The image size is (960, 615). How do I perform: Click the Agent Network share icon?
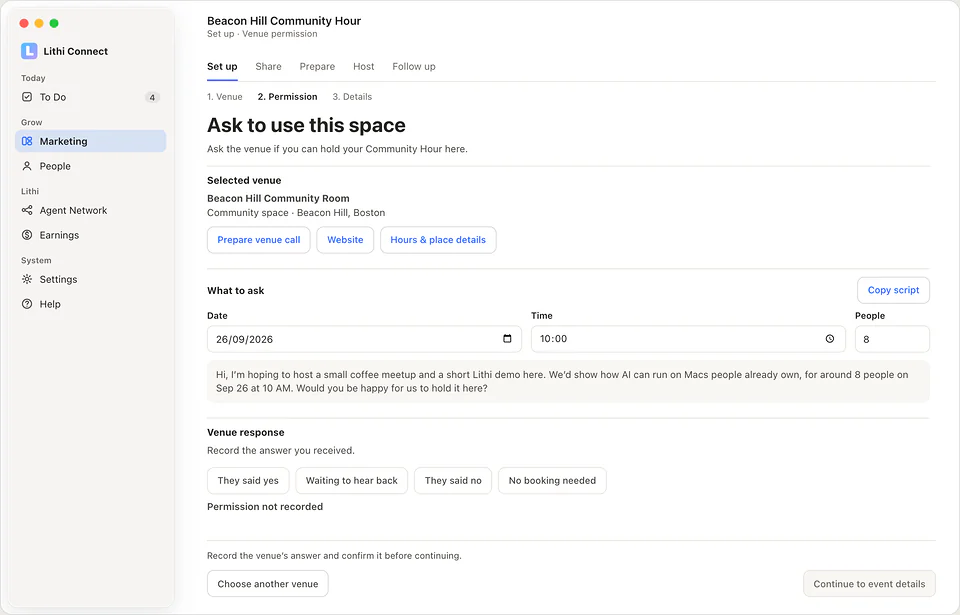click(27, 210)
